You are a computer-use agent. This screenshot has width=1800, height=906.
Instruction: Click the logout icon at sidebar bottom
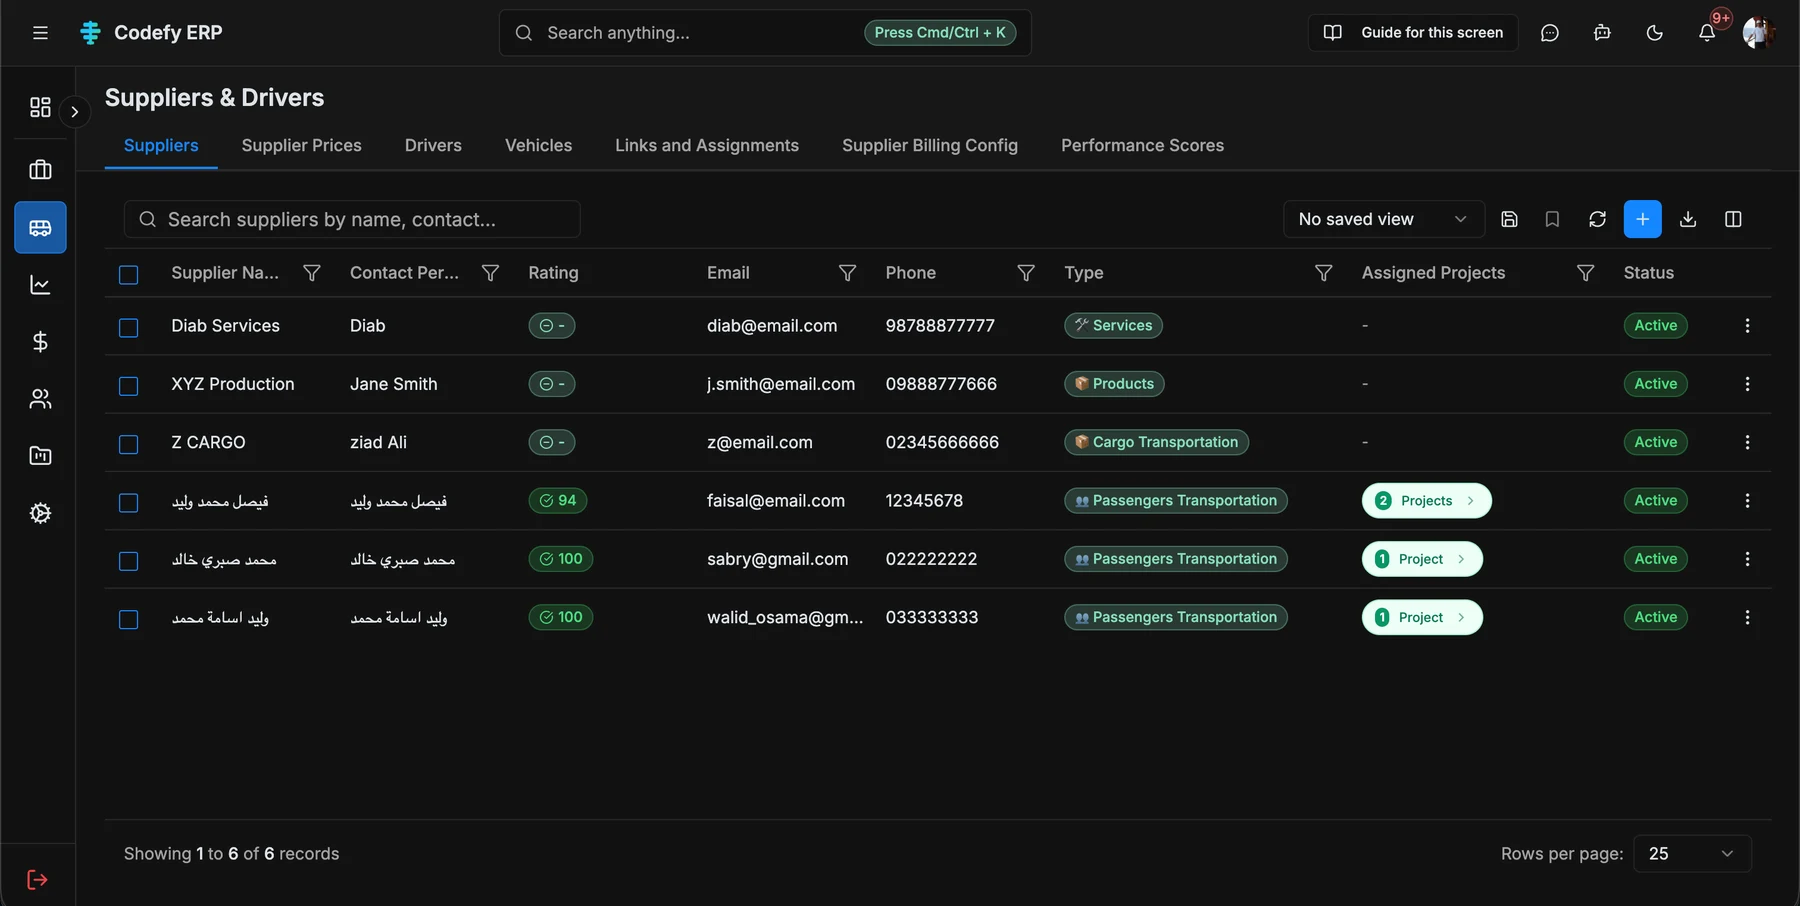tap(37, 880)
